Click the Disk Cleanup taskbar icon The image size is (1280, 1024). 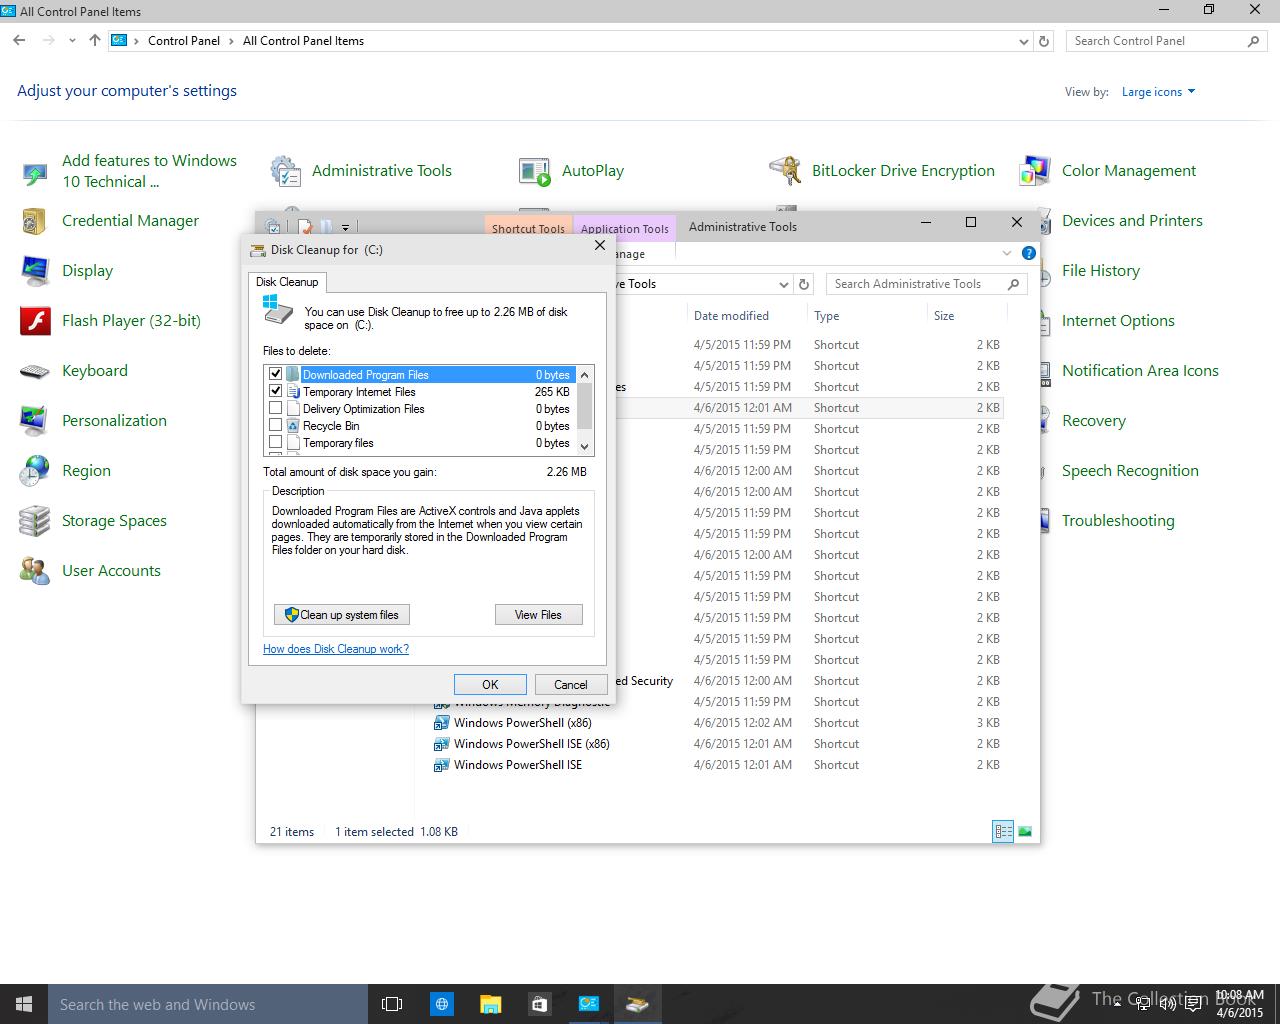(x=637, y=1004)
